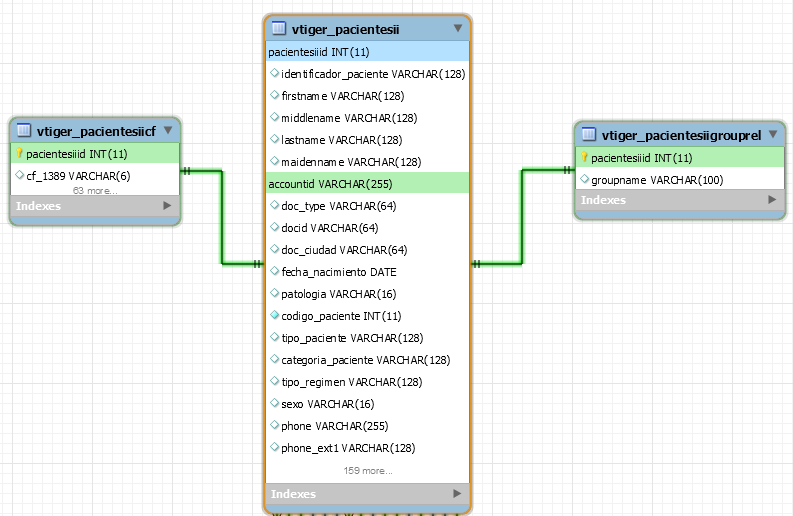The width and height of the screenshot is (793, 516).
Task: Select relationship line to vtiger_pacientesiigrouprel
Action: pyautogui.click(x=522, y=218)
